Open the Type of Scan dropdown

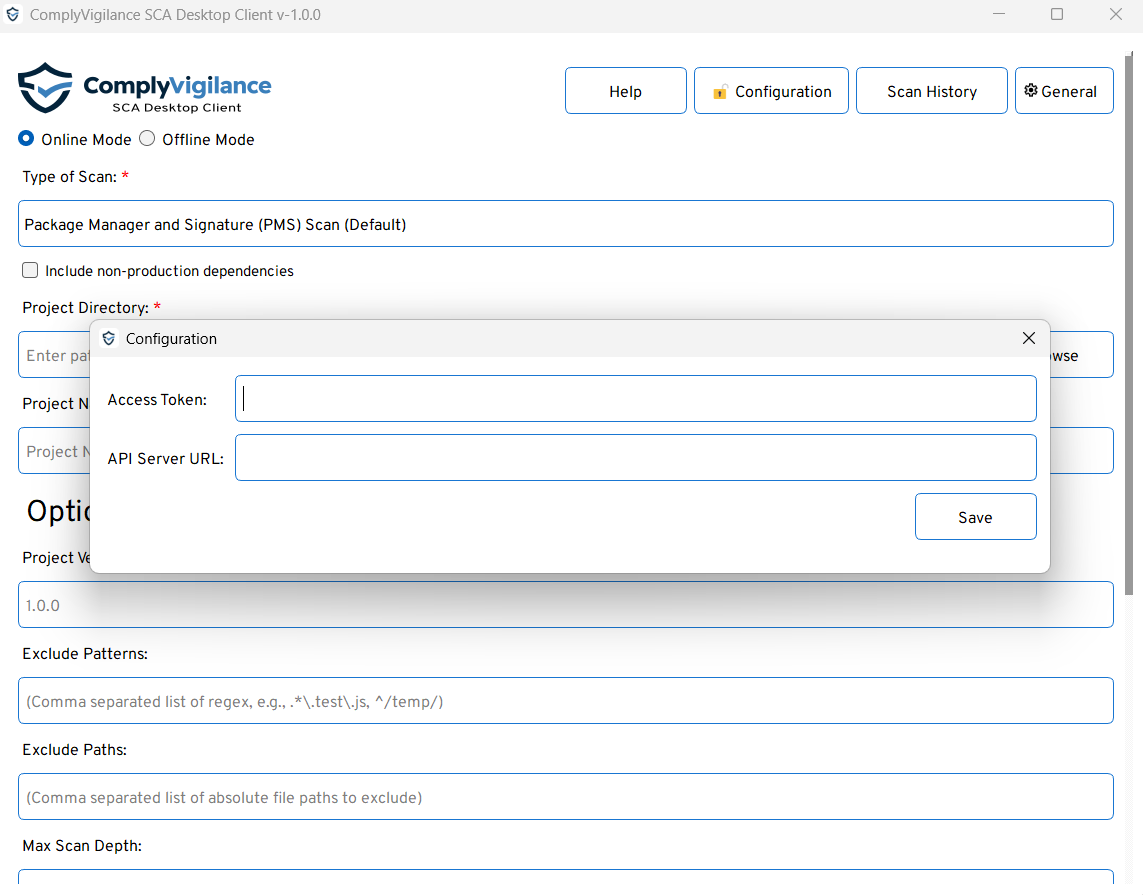click(565, 224)
